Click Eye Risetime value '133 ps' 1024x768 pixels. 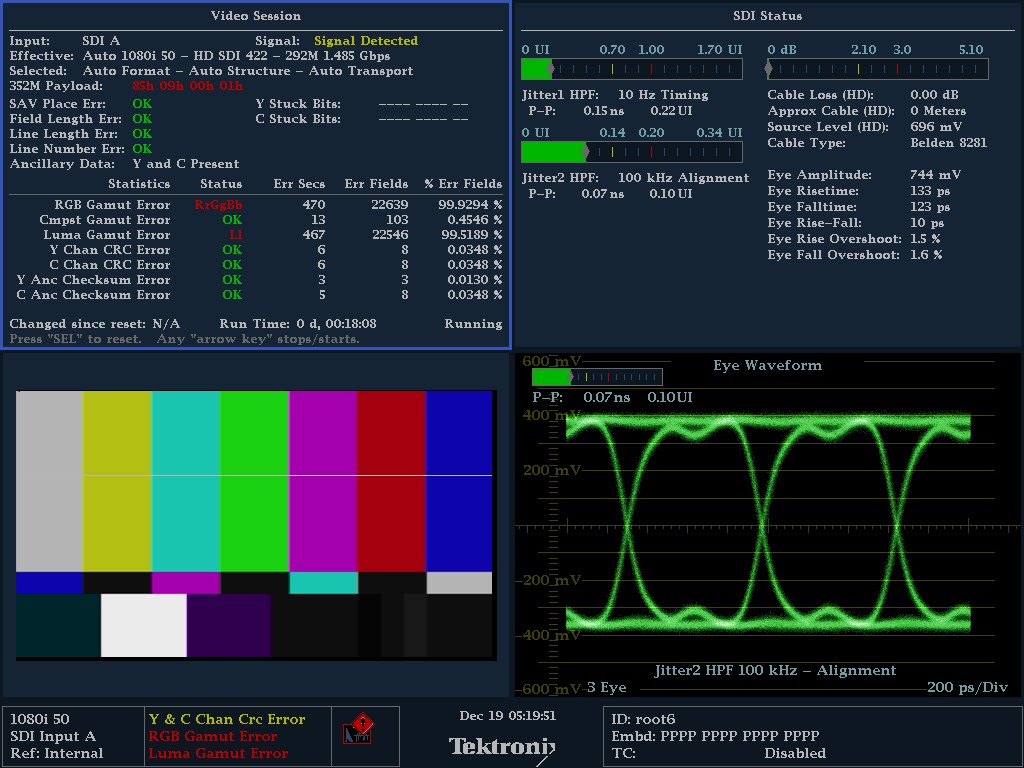pyautogui.click(x=930, y=191)
